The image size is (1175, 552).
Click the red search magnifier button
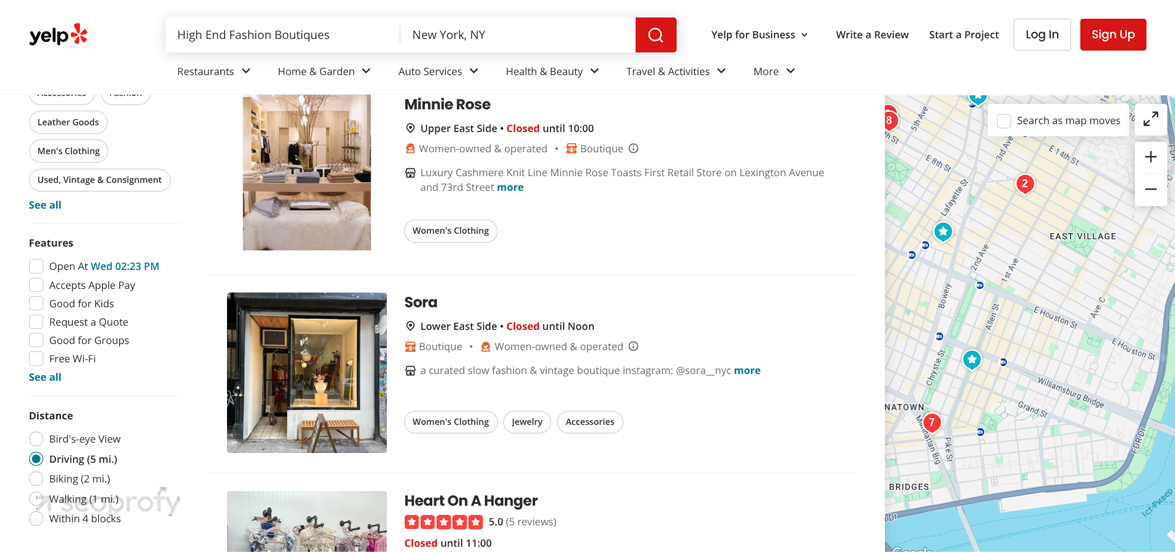(656, 35)
